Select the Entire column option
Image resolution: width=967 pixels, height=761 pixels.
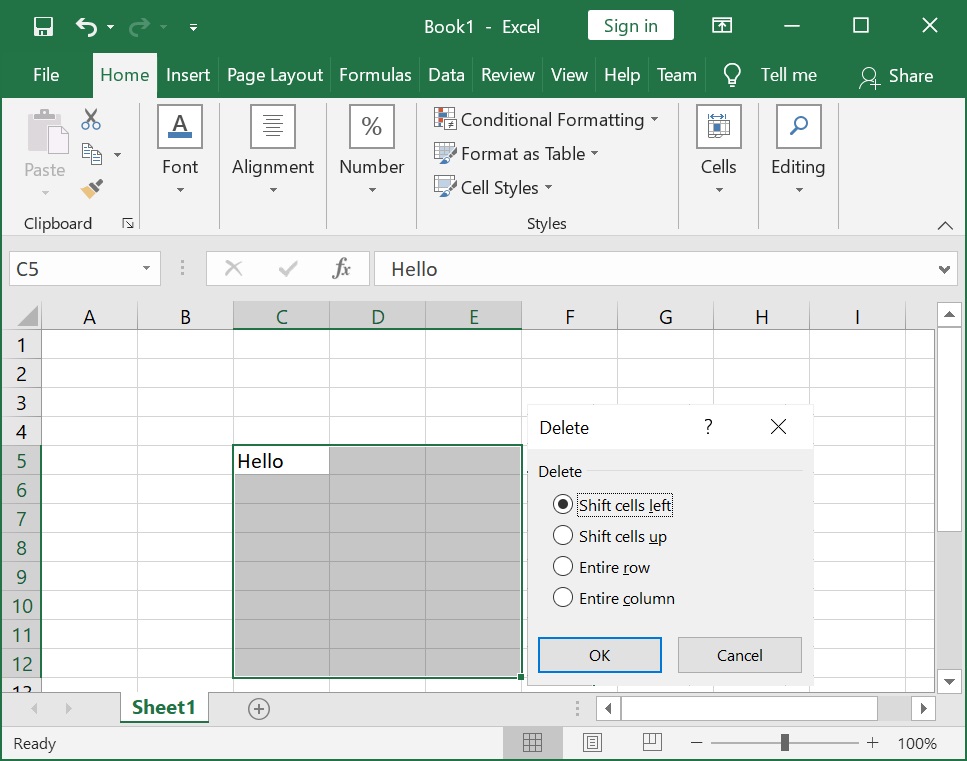(x=614, y=598)
